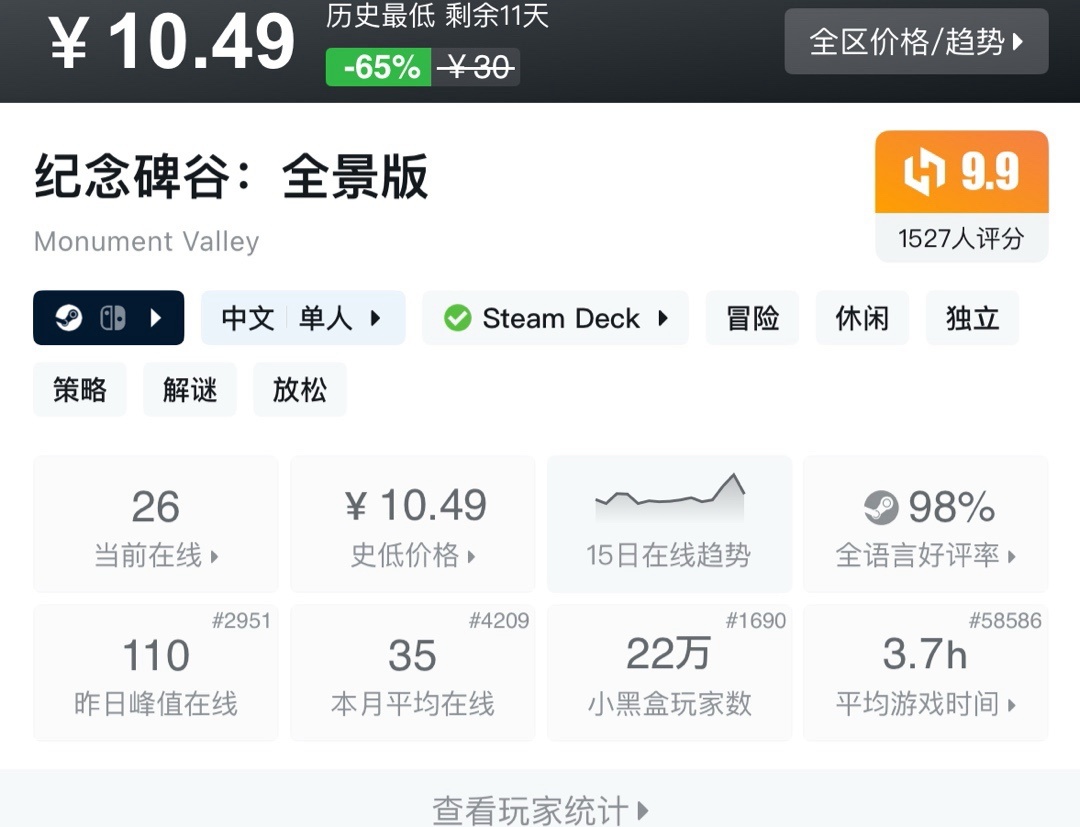Click the Steam icon beside 98%

[881, 507]
